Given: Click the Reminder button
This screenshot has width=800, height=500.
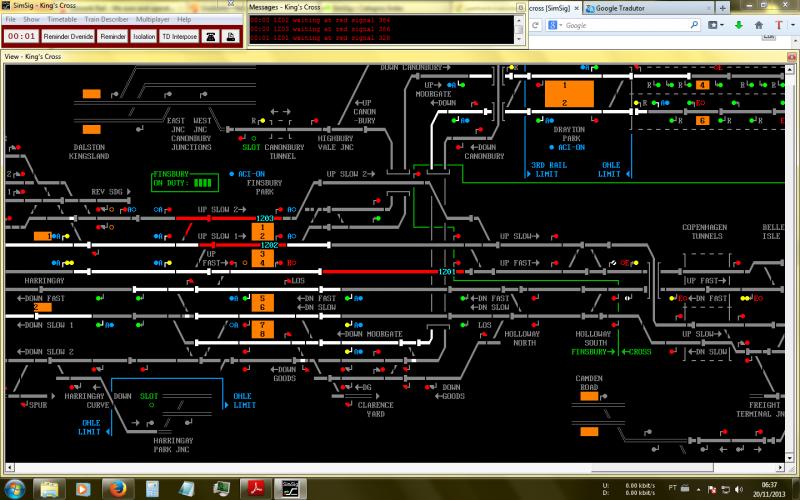Looking at the screenshot, I should (x=113, y=37).
